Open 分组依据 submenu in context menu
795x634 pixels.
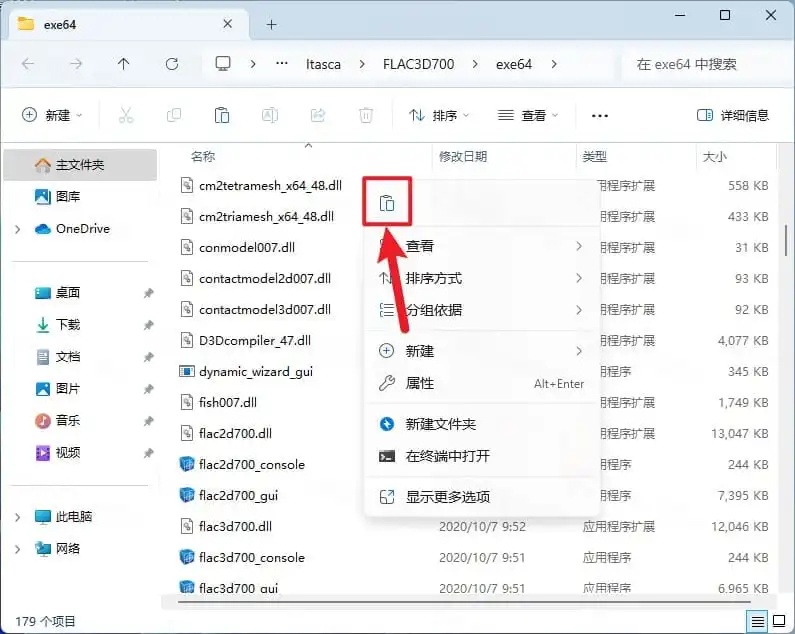481,310
